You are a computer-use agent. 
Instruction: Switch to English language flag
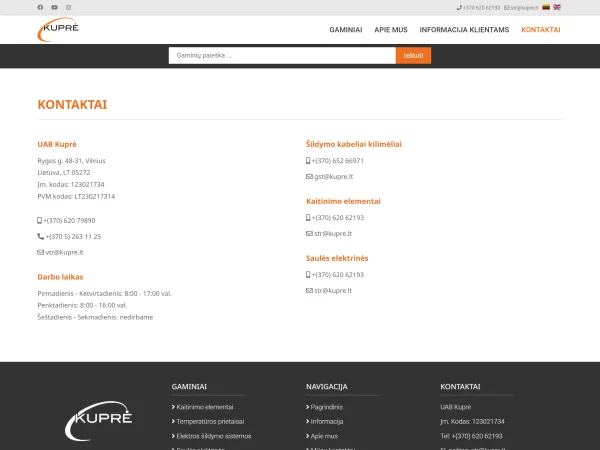[557, 7]
